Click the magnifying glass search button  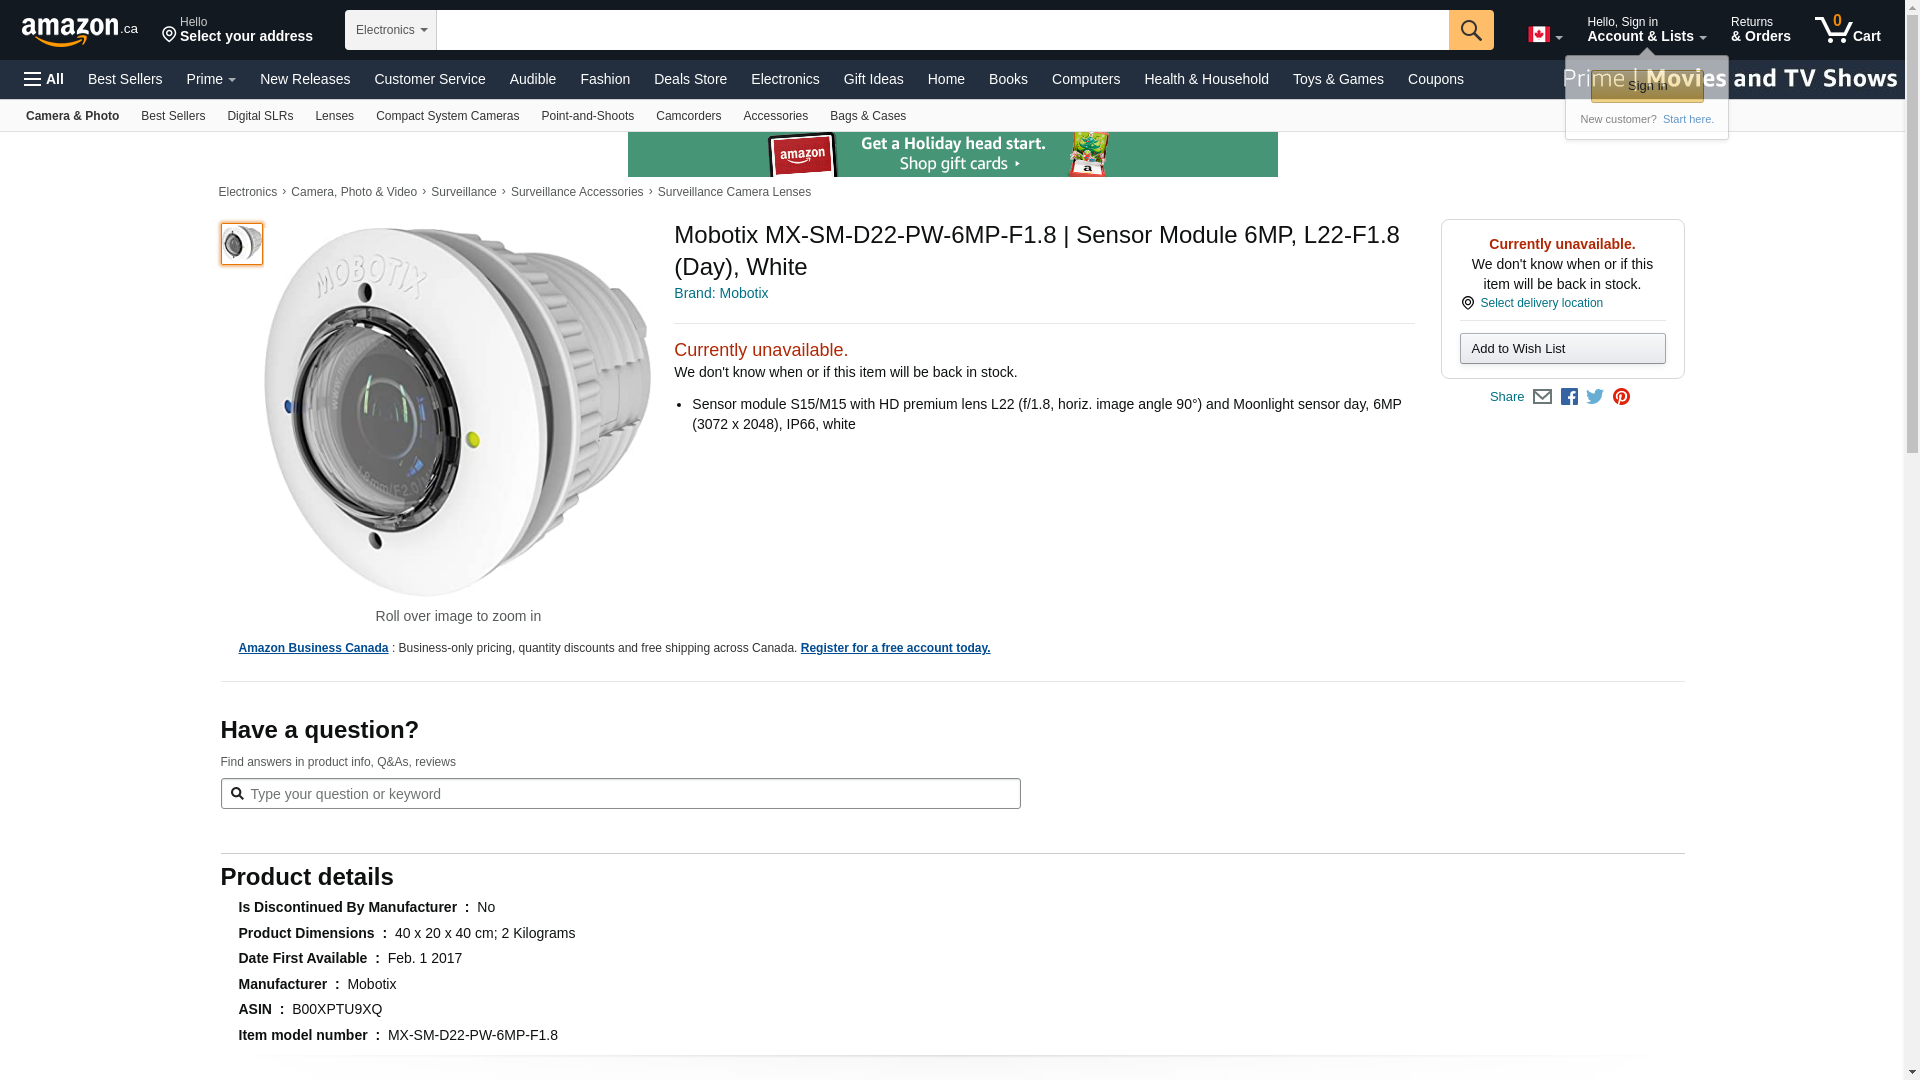(1470, 30)
